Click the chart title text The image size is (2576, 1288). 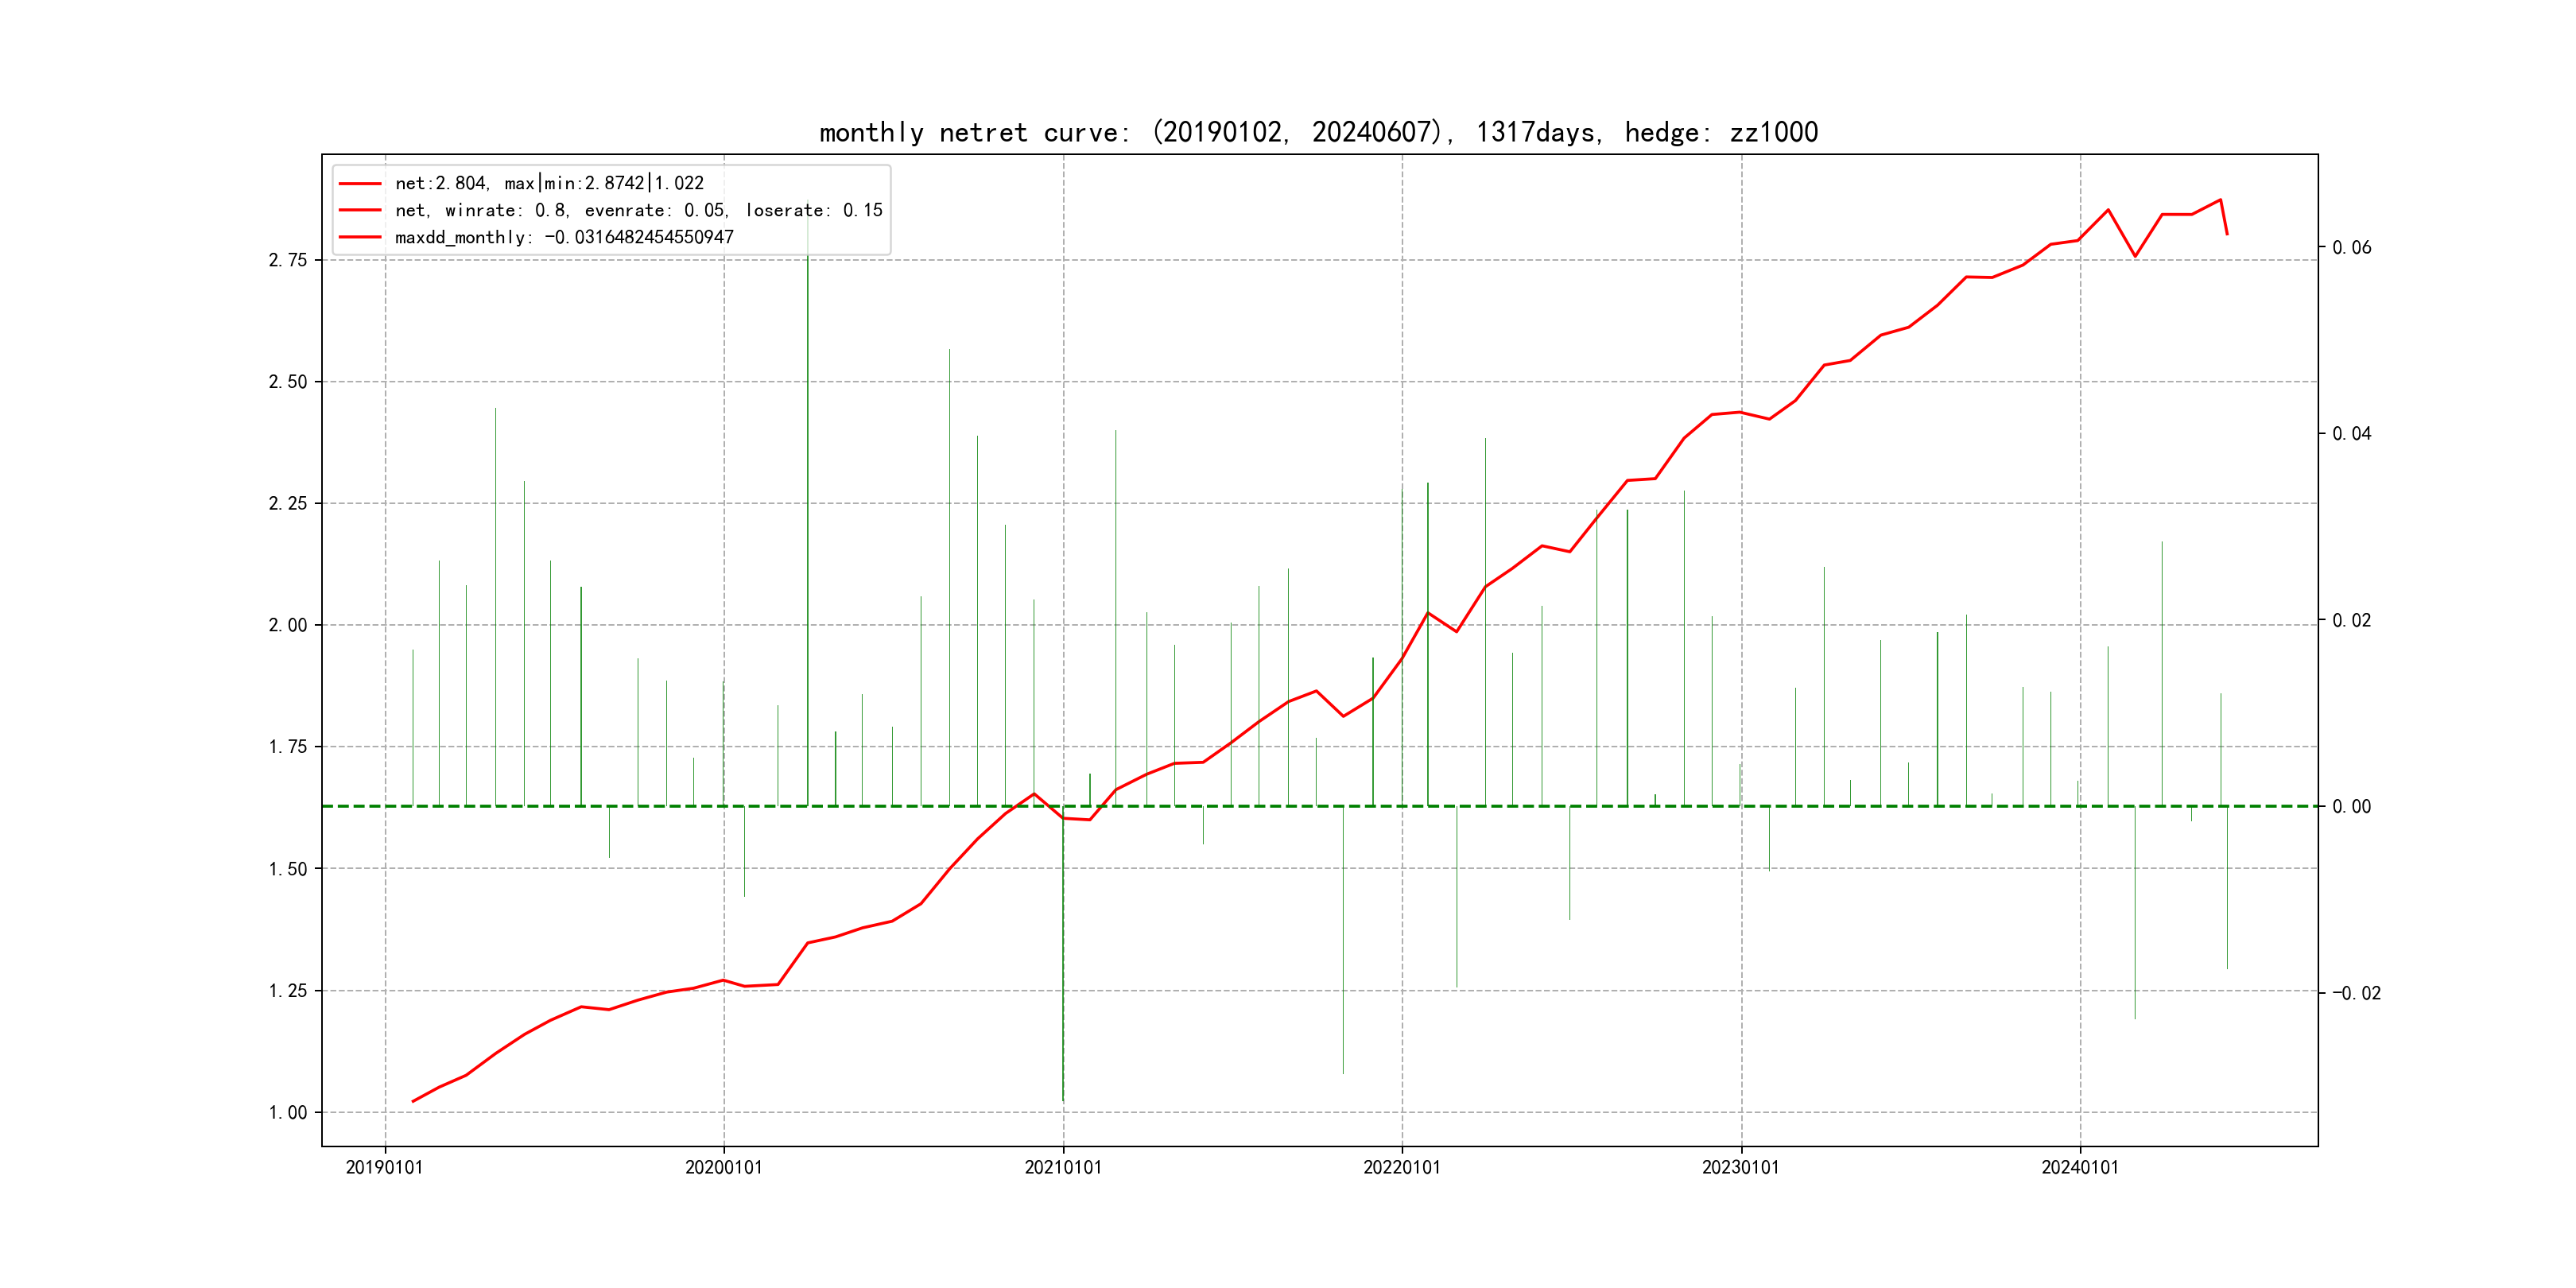point(1318,132)
